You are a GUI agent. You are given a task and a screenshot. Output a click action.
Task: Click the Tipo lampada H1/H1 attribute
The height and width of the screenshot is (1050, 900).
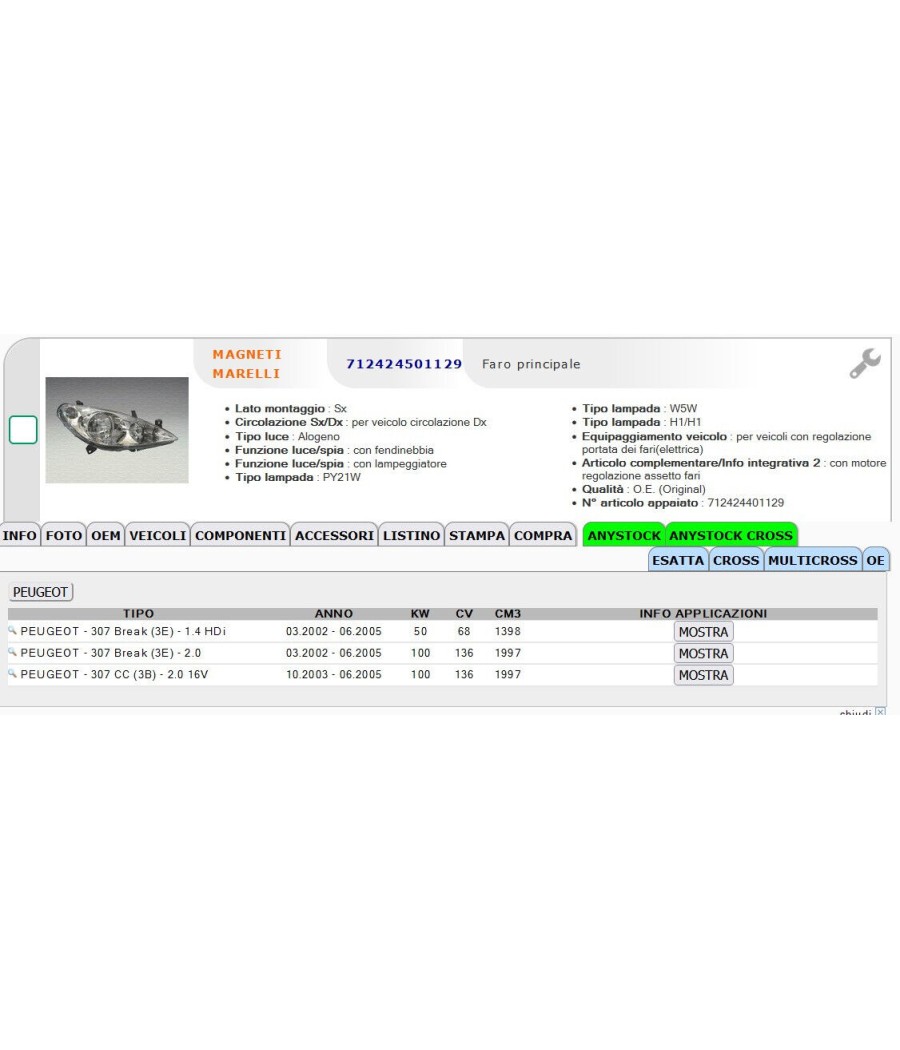coord(641,422)
